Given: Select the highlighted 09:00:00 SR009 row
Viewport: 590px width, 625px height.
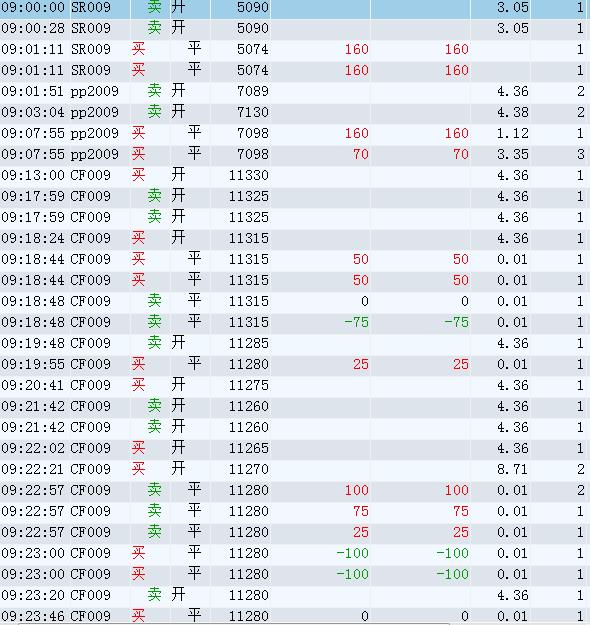Looking at the screenshot, I should tap(294, 8).
